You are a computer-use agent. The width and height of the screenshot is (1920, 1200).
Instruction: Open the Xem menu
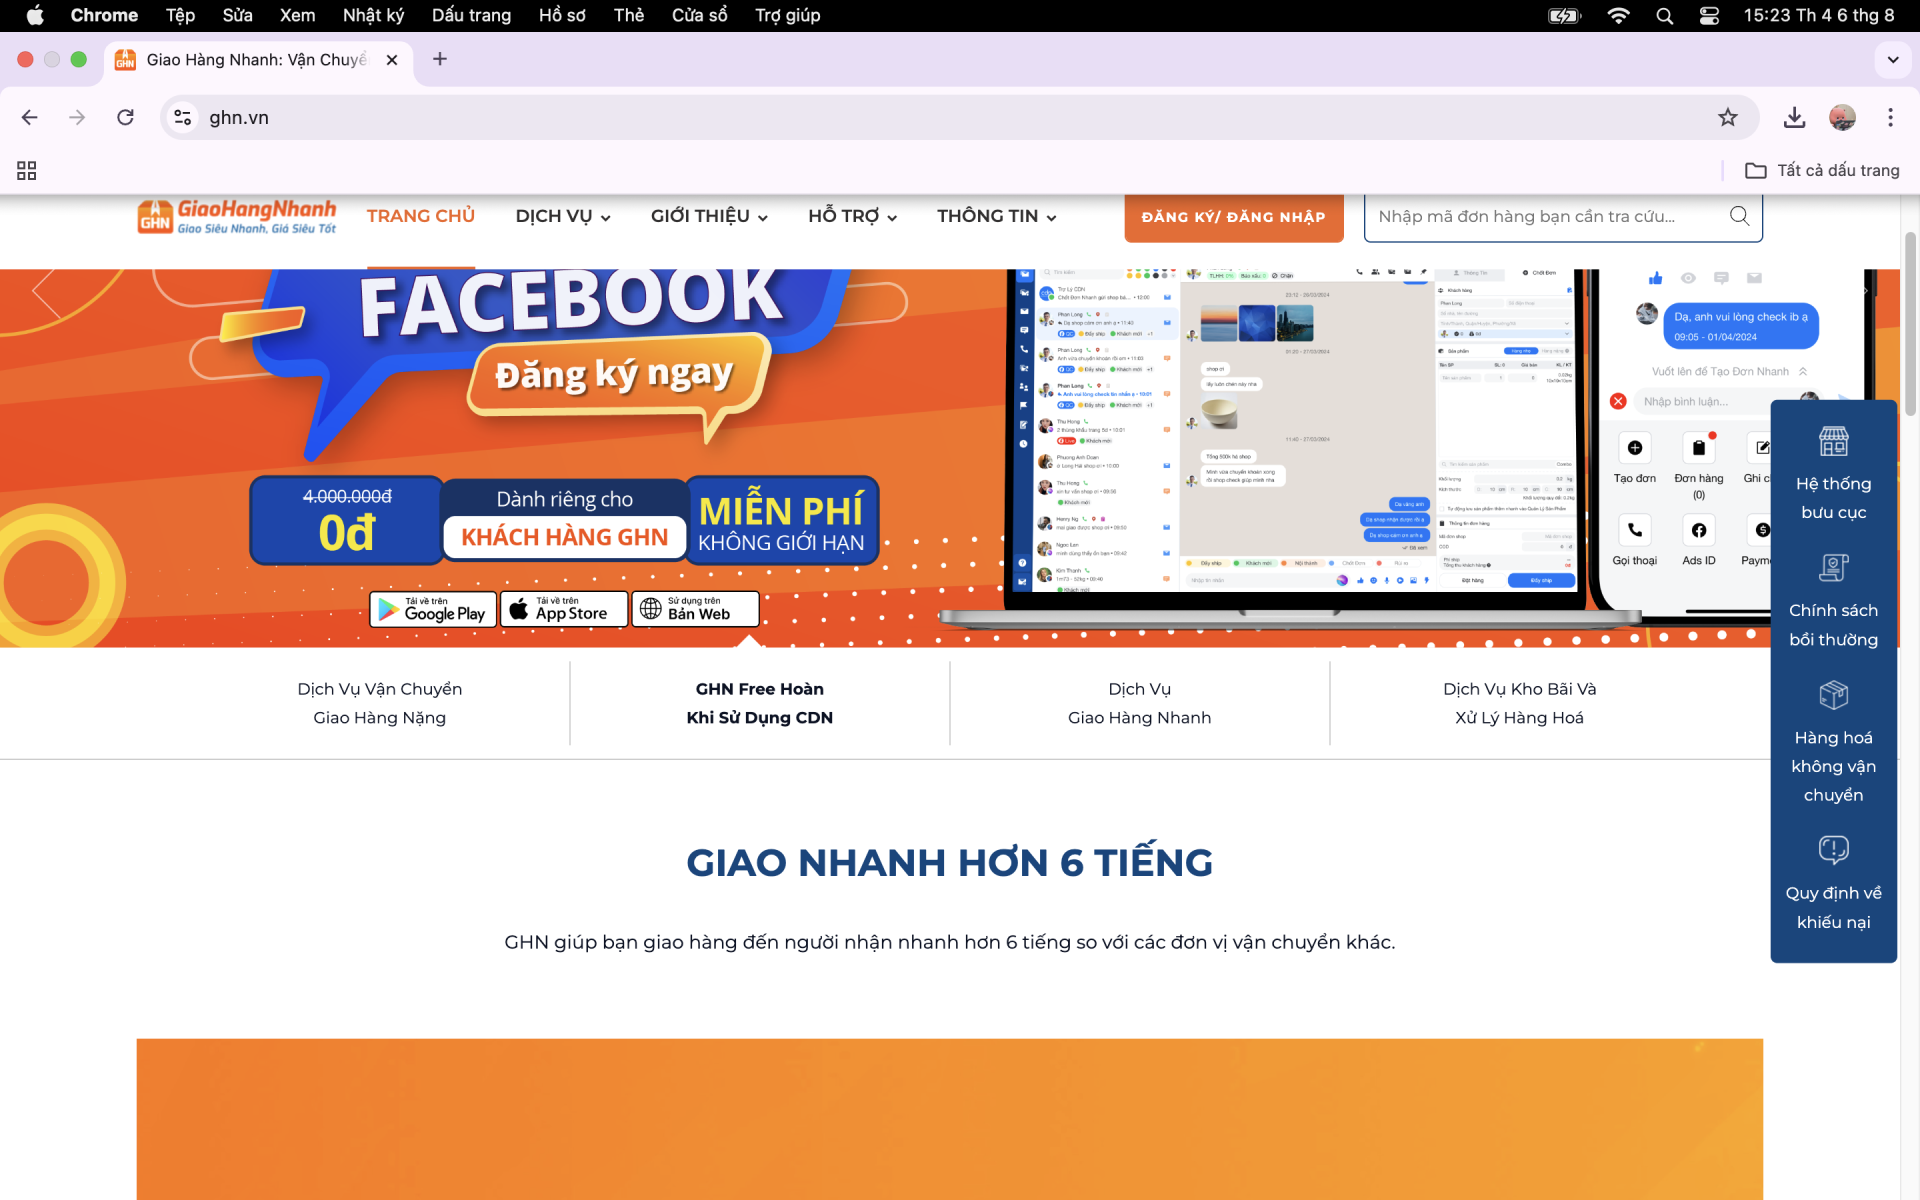point(297,15)
